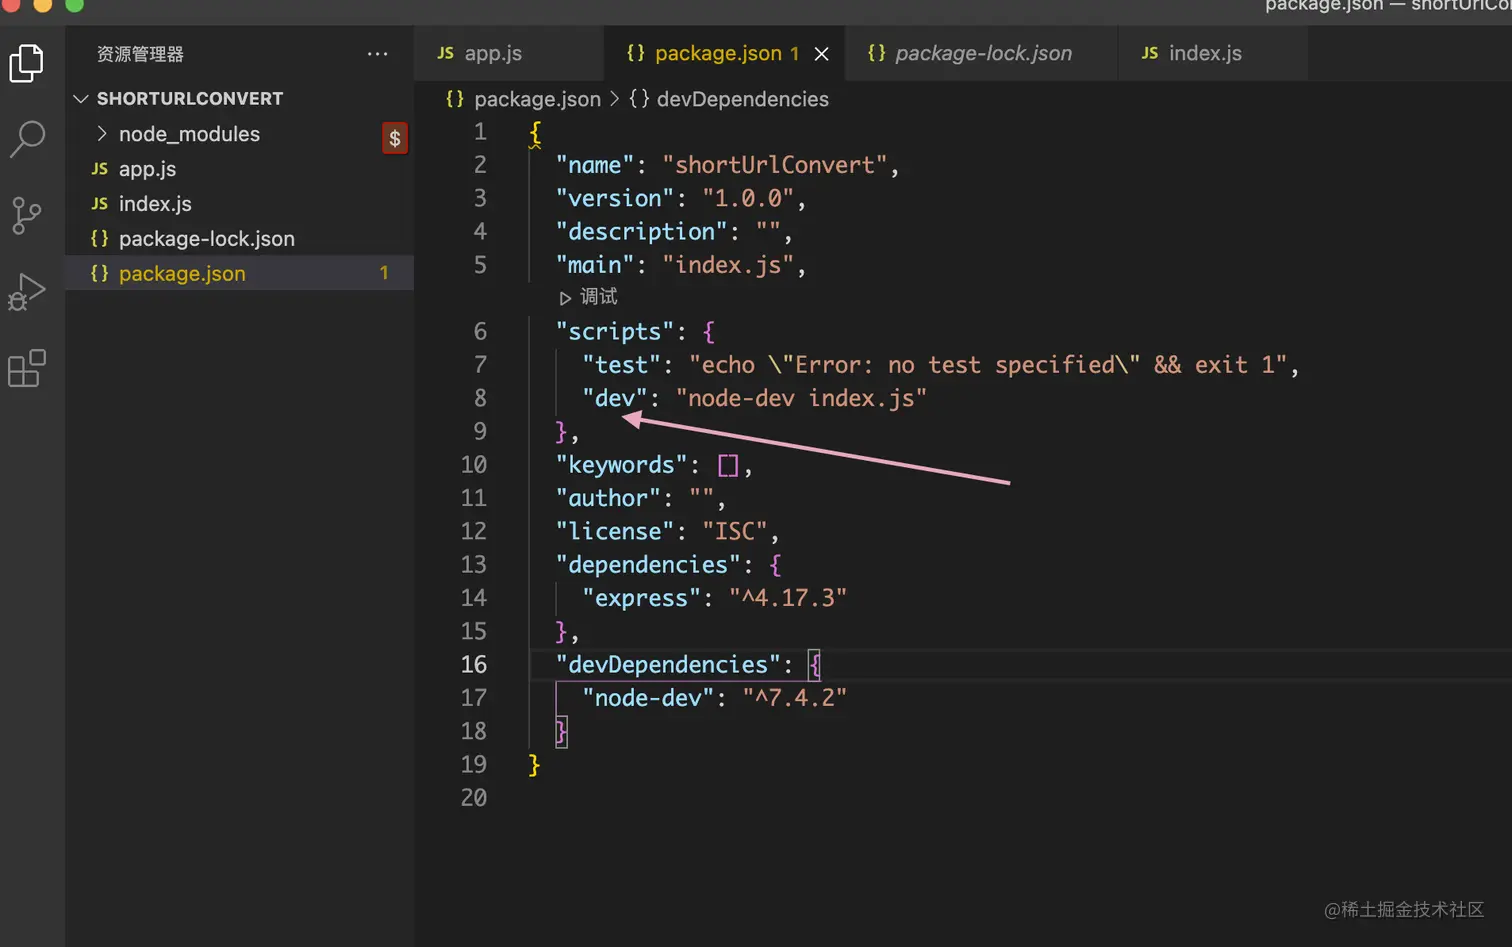Viewport: 1512px width, 947px height.
Task: Click the "^7.4.2" version string
Action: click(794, 698)
